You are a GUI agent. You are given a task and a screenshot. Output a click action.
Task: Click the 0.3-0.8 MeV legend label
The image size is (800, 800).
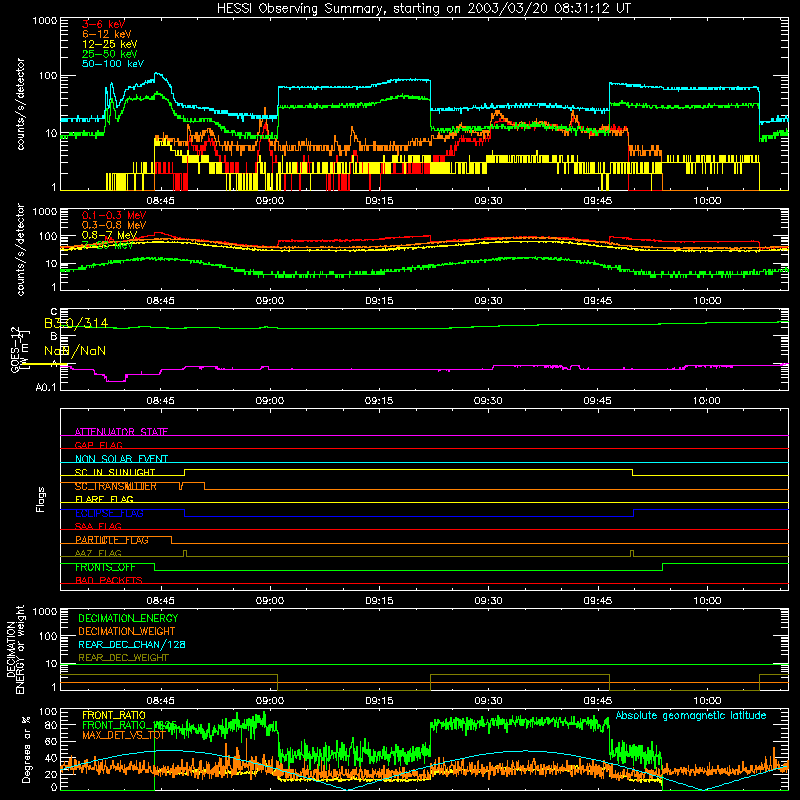click(114, 225)
